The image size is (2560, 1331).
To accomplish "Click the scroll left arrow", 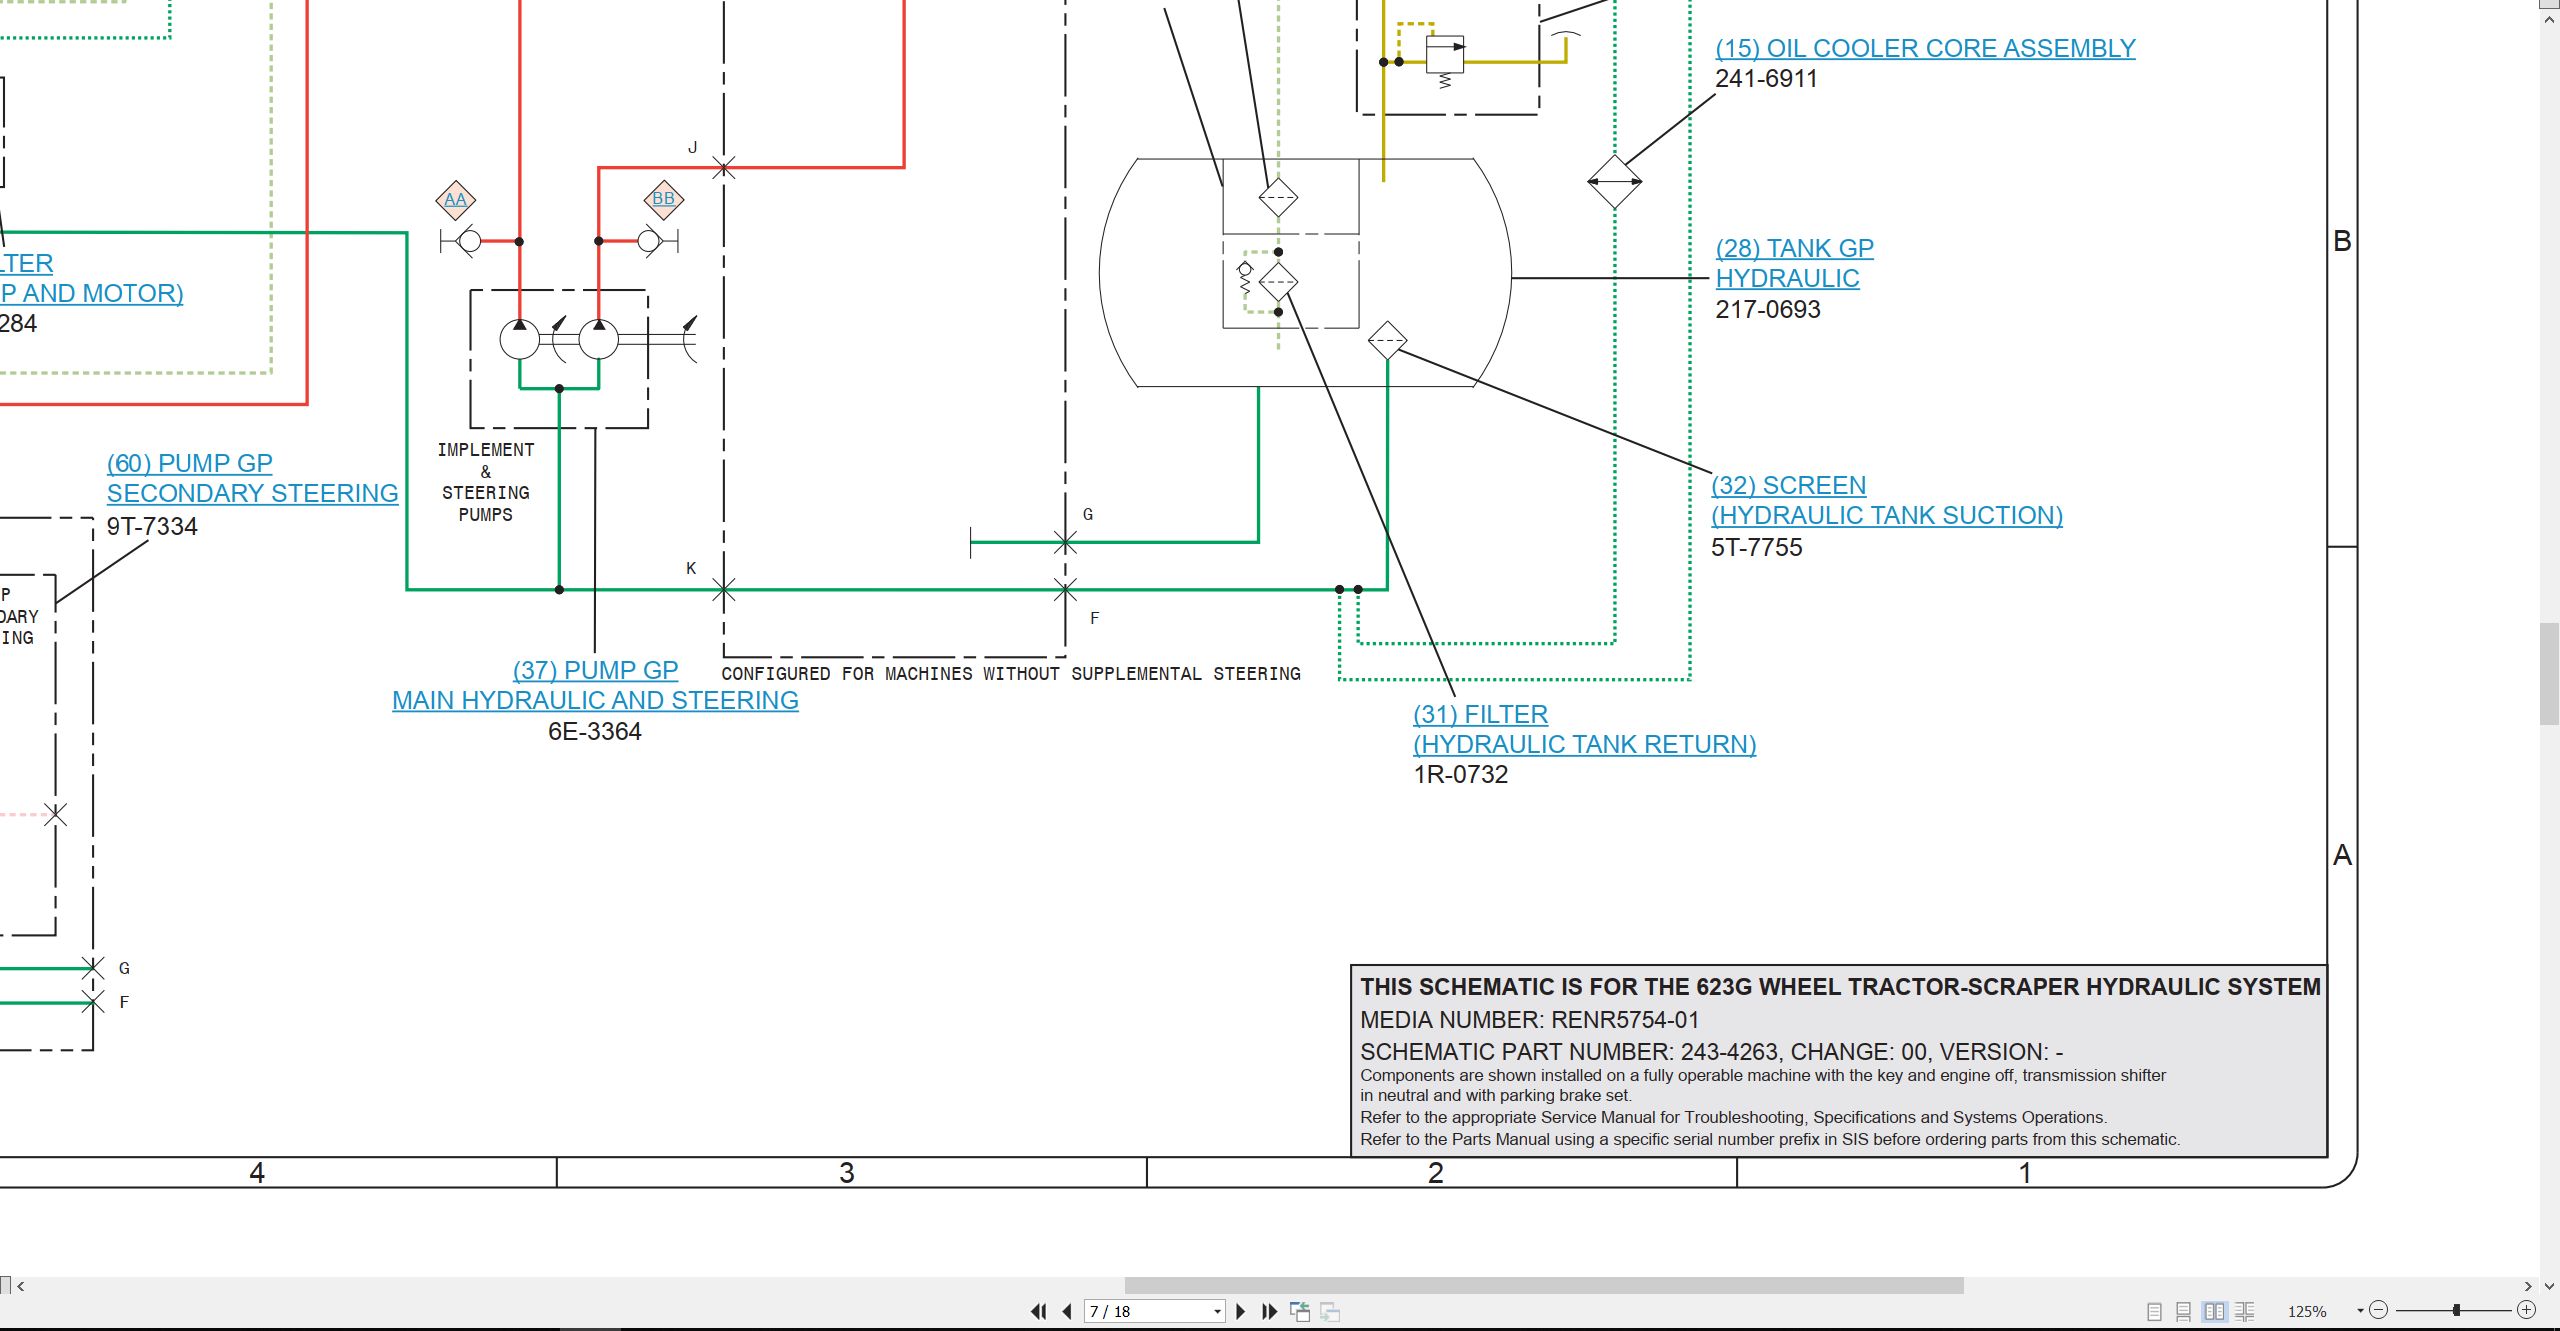I will click(x=21, y=1286).
